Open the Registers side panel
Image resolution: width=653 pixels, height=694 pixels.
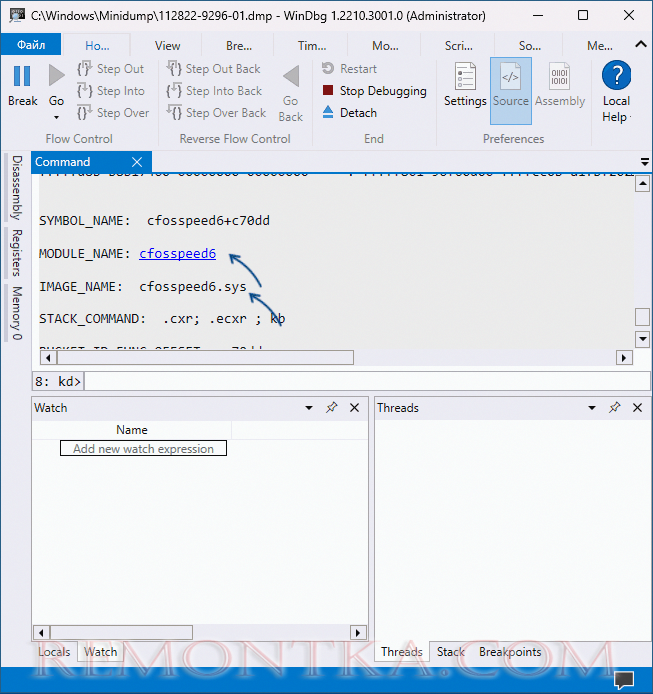click(17, 252)
